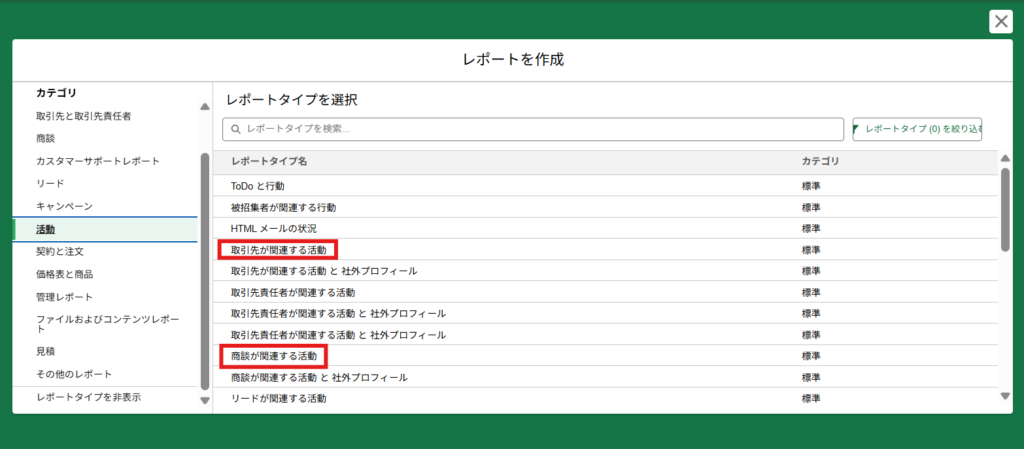Image resolution: width=1024 pixels, height=449 pixels.
Task: Select the 商談 category
Action: click(x=46, y=138)
